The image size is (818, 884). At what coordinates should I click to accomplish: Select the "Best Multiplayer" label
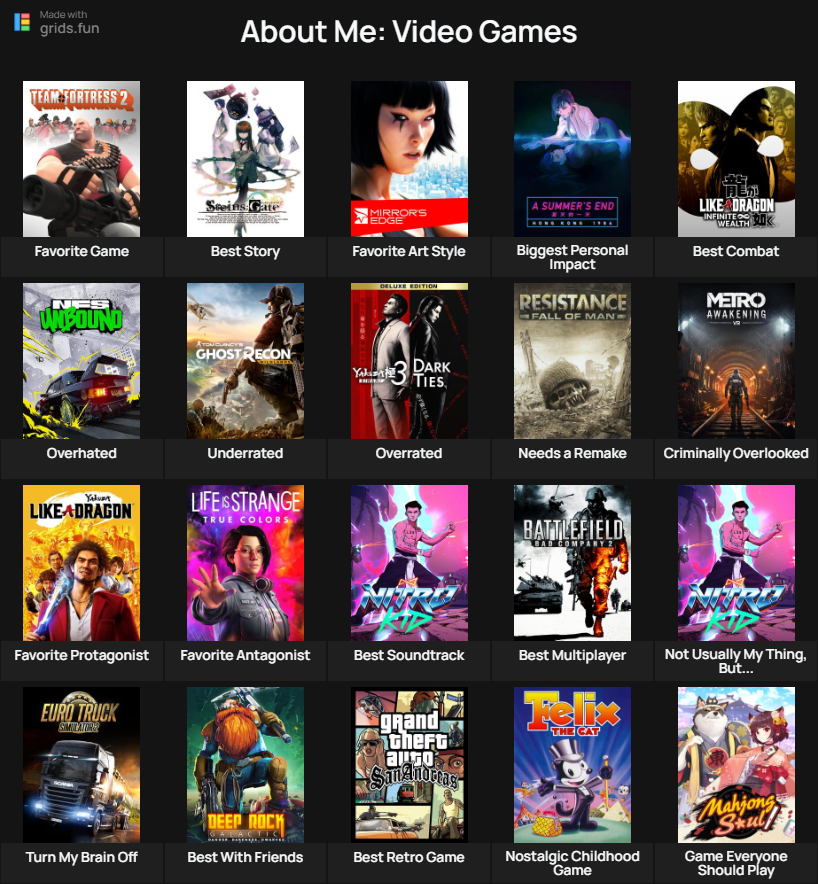click(x=572, y=655)
